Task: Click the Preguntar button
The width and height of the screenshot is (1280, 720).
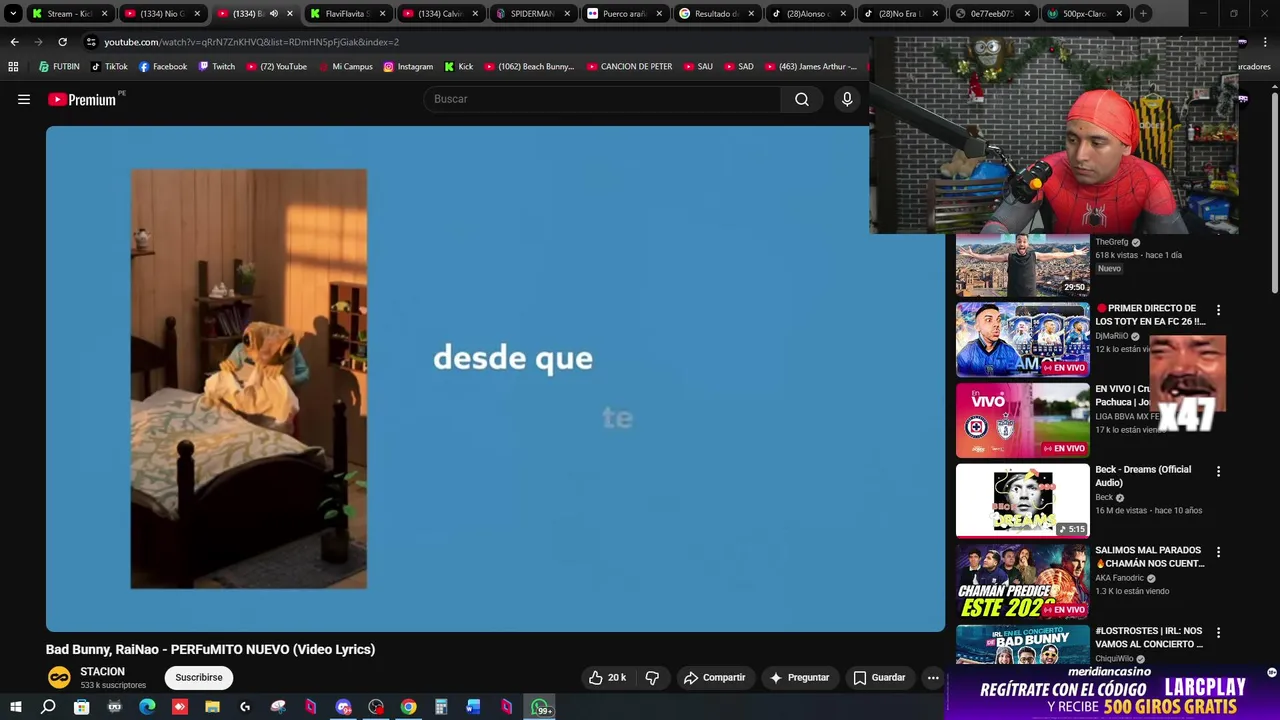Action: (x=798, y=677)
